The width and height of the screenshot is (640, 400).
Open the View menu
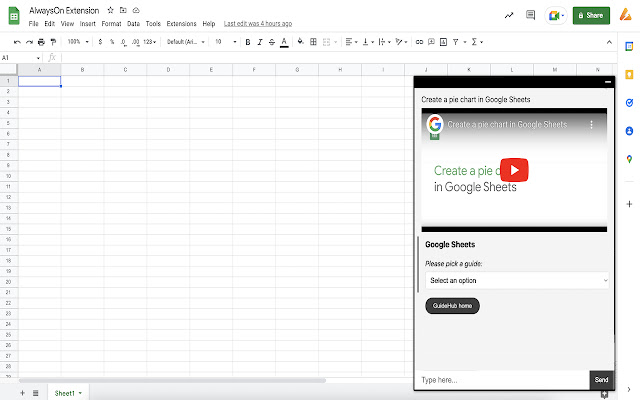click(67, 24)
